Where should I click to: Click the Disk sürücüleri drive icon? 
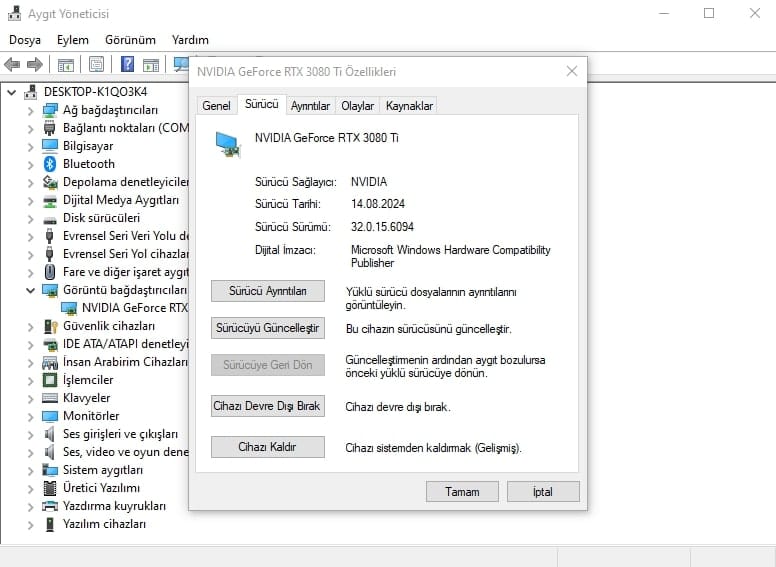[x=50, y=219]
